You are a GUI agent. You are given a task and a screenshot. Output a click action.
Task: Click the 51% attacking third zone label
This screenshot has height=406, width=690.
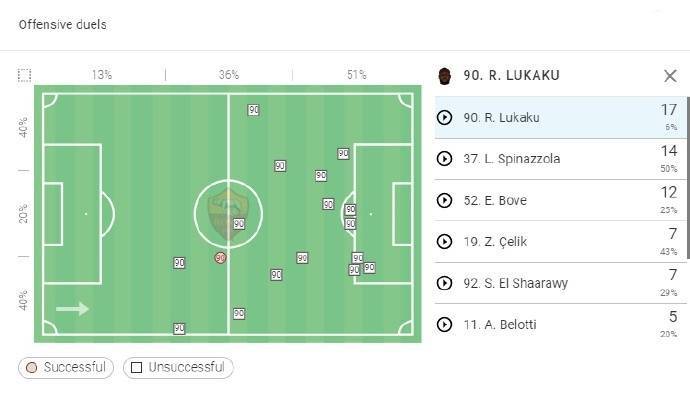coord(356,75)
